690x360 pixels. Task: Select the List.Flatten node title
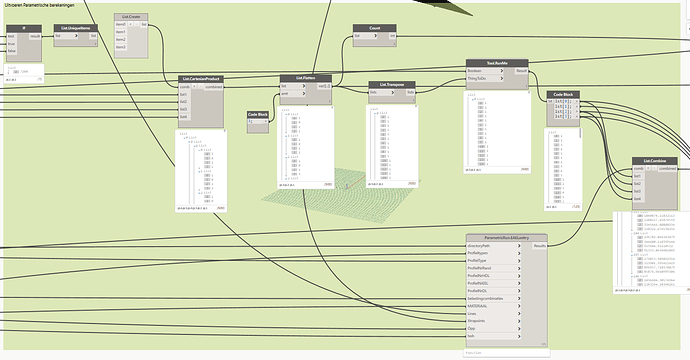point(306,78)
